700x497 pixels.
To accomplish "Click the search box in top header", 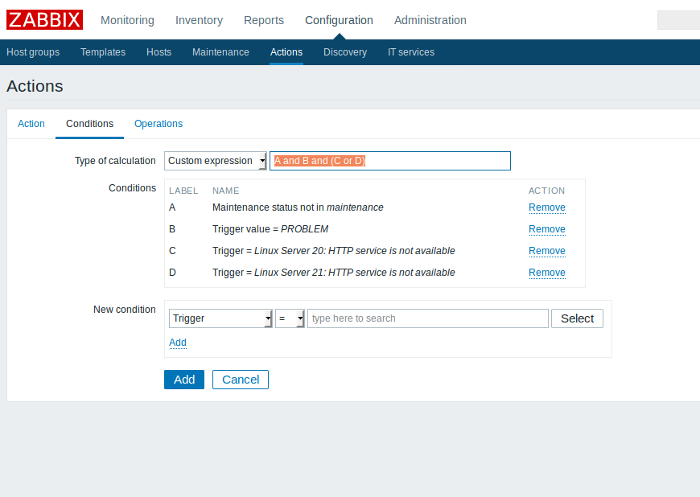I will coord(678,20).
